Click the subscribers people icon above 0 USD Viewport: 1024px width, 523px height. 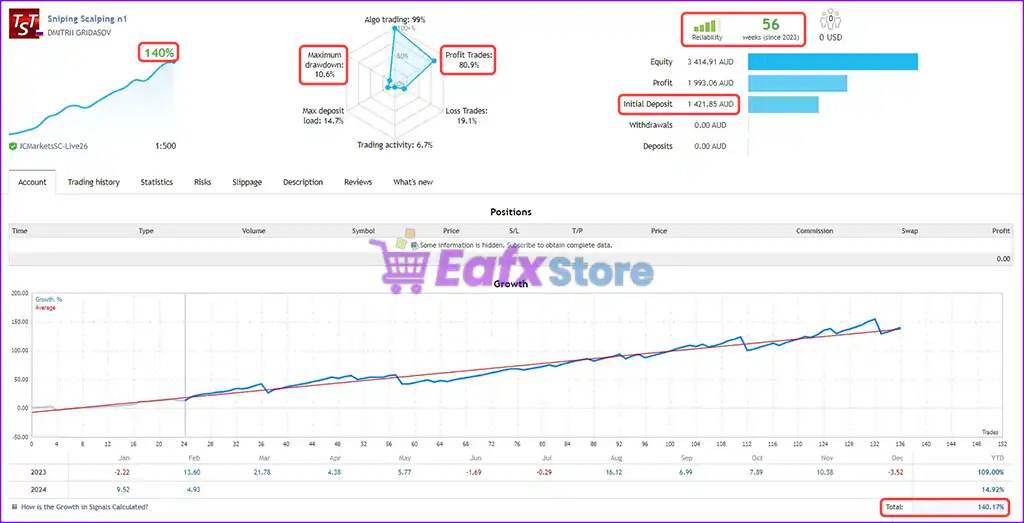point(830,20)
